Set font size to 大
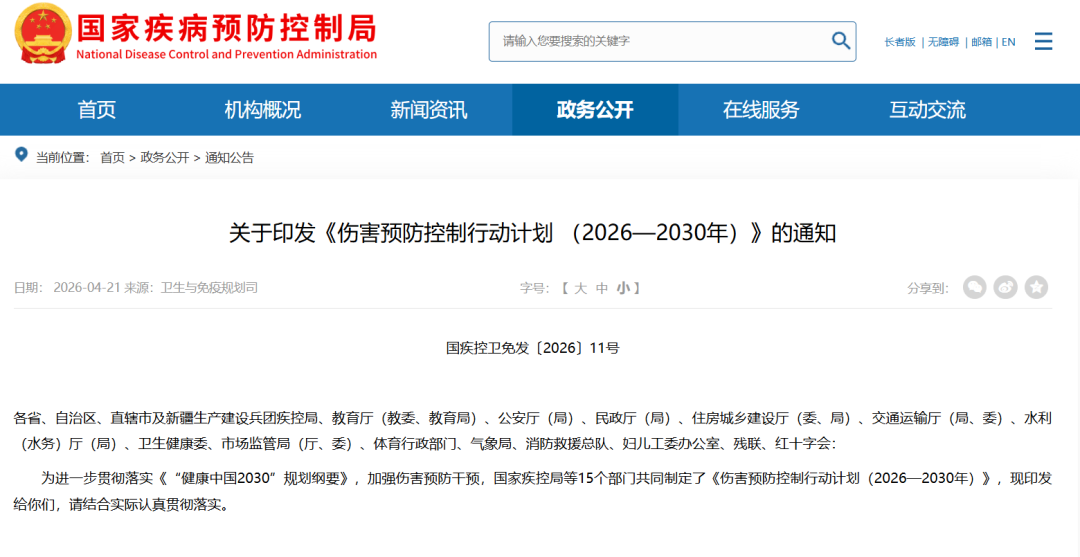The height and width of the screenshot is (557, 1080). (581, 288)
